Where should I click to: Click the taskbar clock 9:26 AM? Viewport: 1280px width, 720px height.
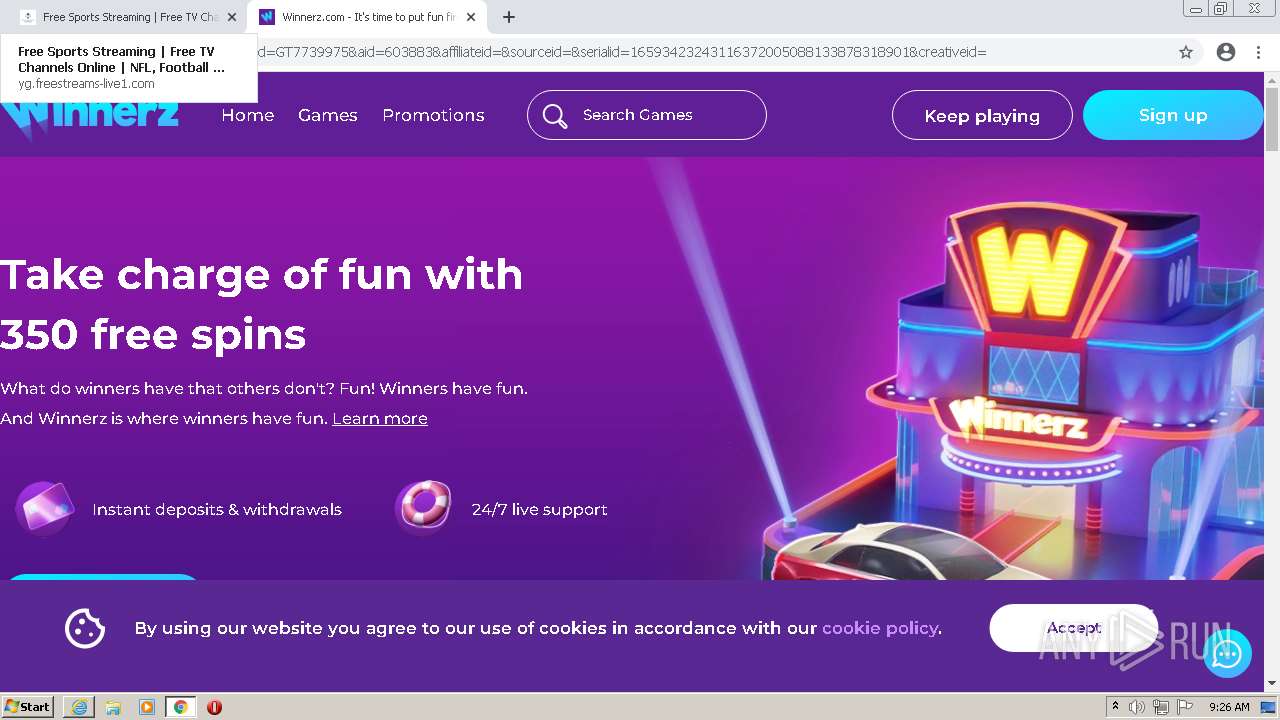pyautogui.click(x=1229, y=707)
